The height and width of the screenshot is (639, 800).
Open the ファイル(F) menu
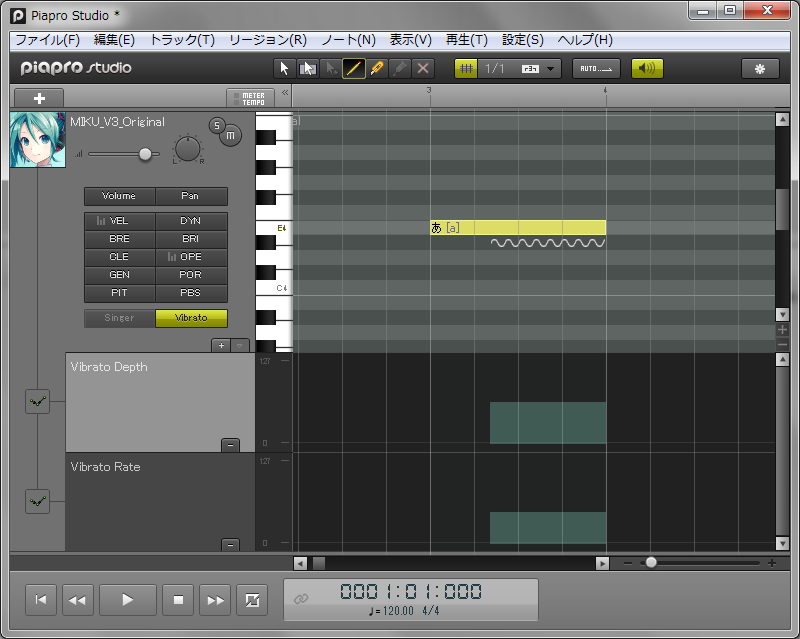47,40
